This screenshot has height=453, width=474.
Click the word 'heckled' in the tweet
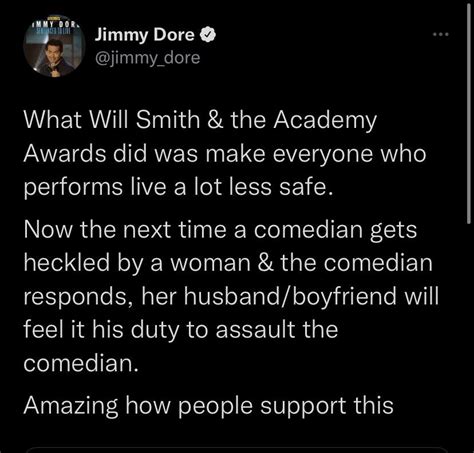tap(67, 263)
